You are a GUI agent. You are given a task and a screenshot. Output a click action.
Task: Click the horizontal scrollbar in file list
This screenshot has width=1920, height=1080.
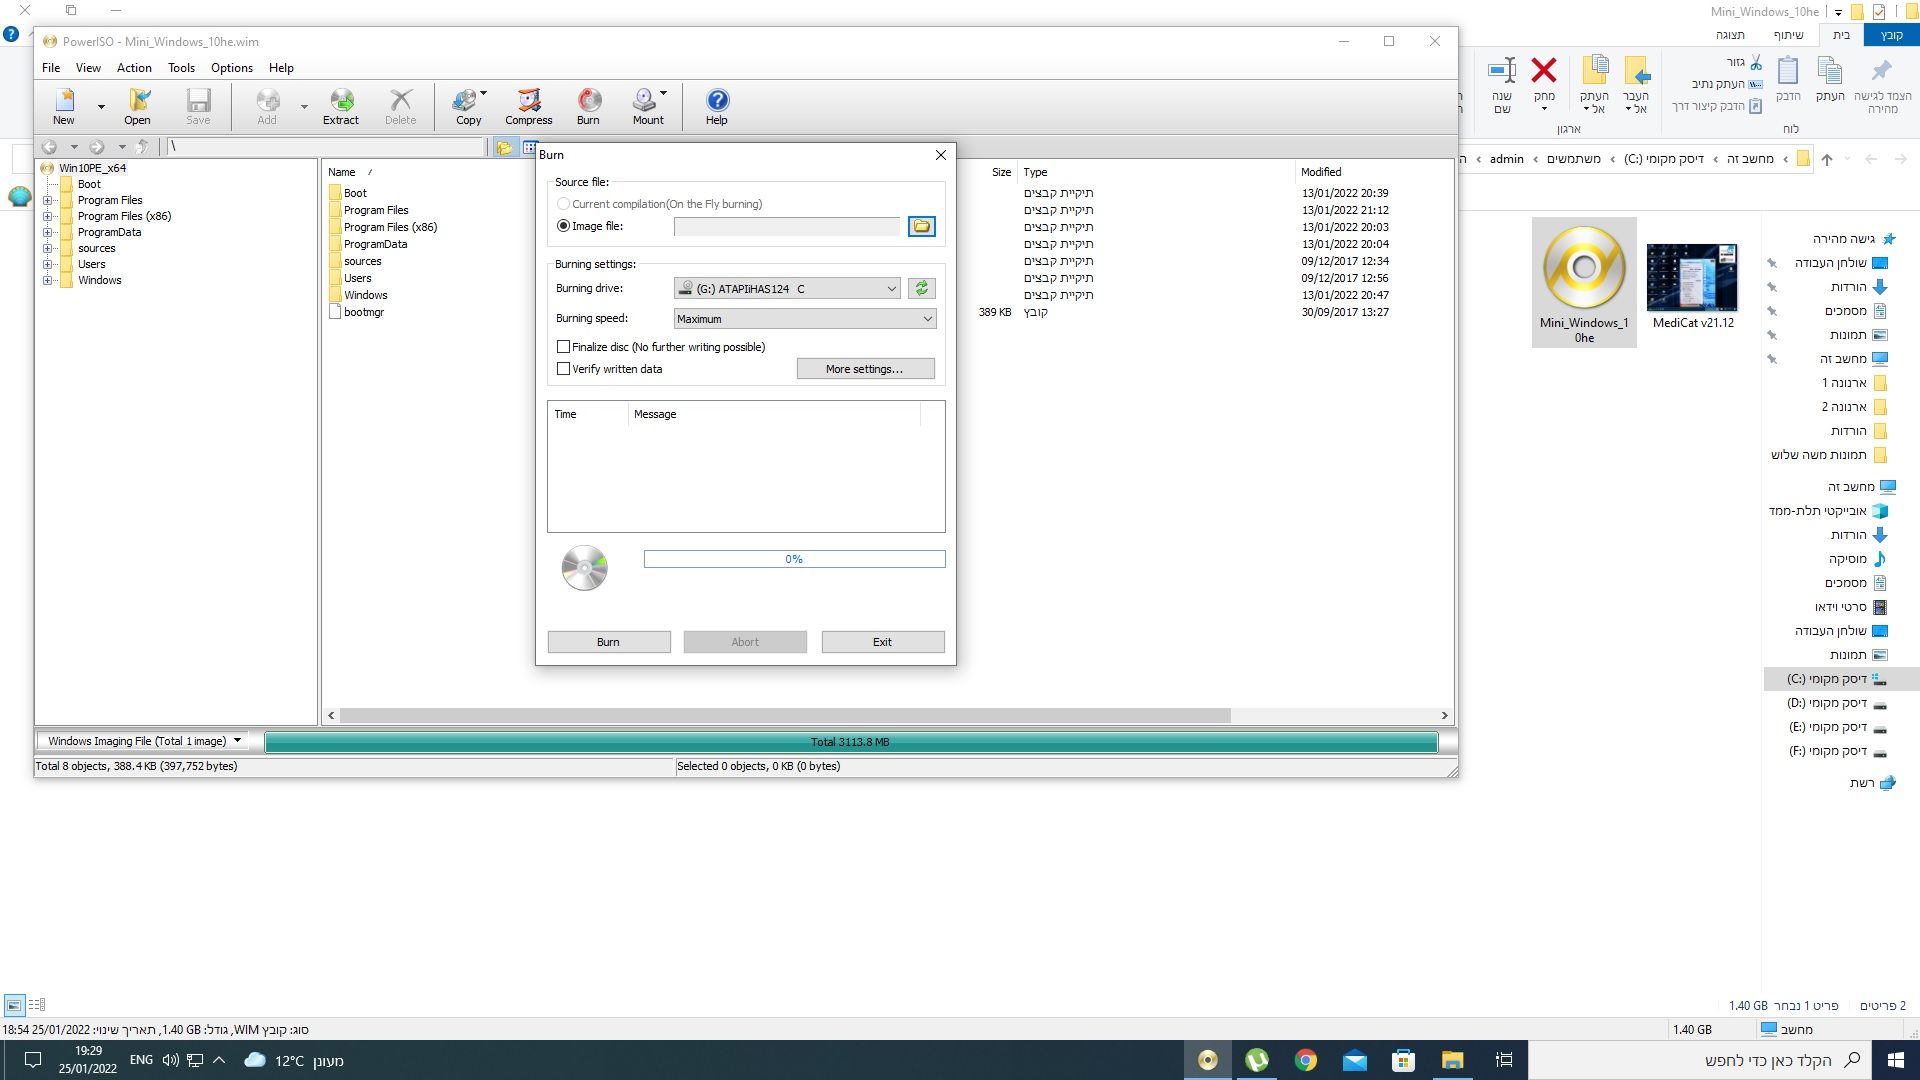[x=785, y=715]
